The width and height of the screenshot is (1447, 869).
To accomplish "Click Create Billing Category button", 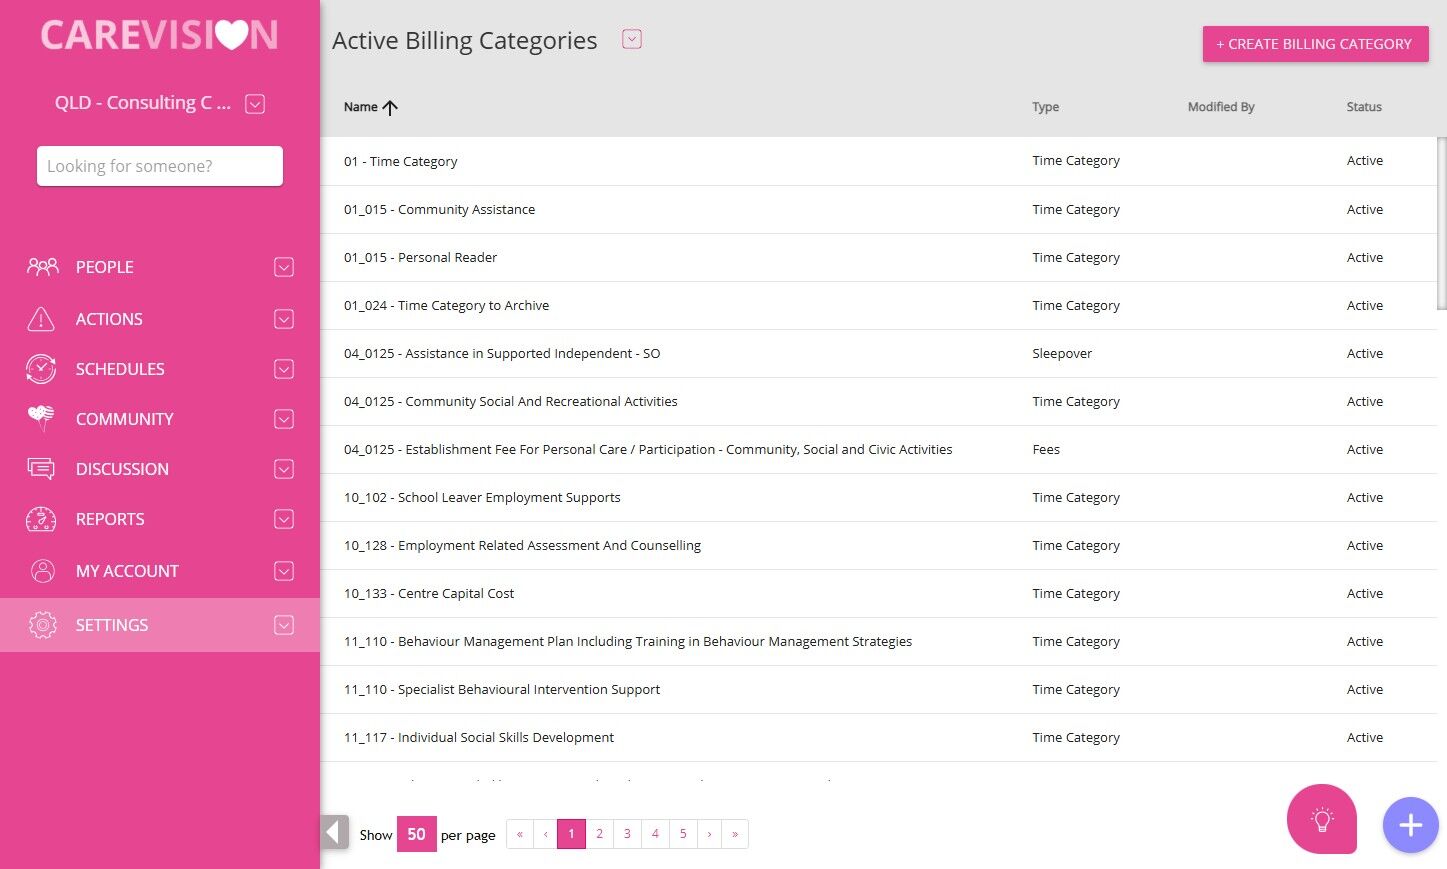I will click(1314, 44).
